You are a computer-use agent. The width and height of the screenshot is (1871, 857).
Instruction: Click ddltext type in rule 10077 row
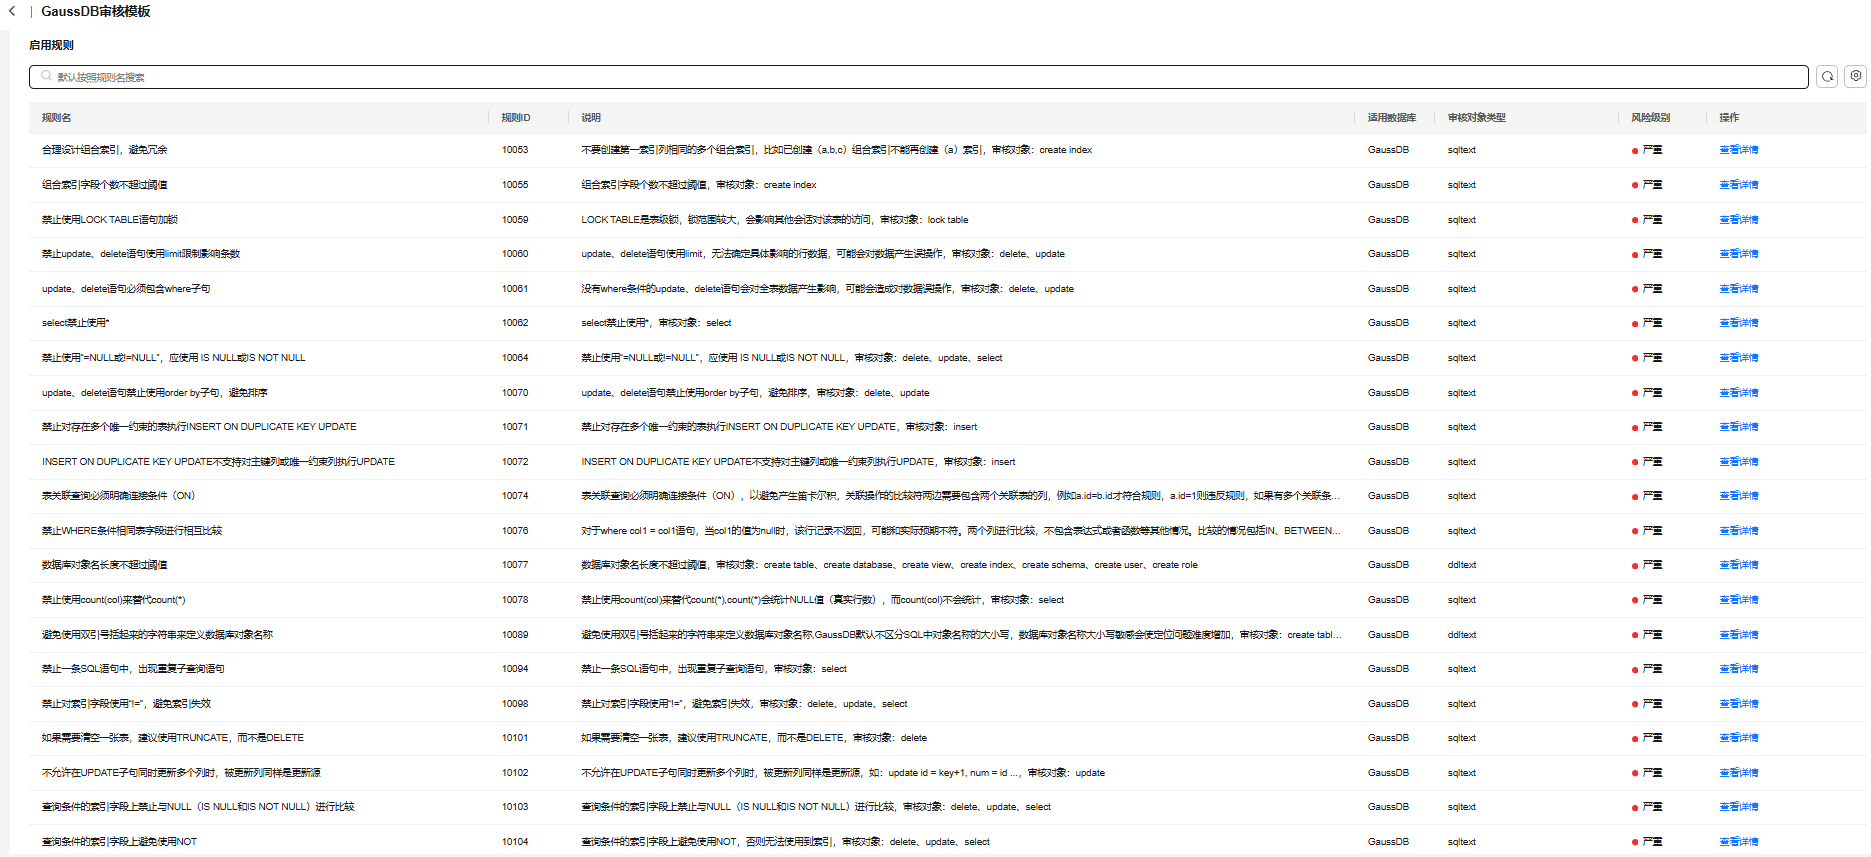click(x=1462, y=565)
